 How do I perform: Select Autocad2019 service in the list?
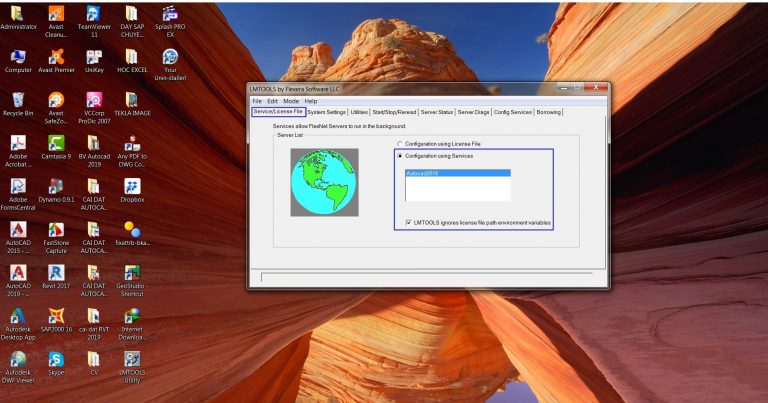(x=458, y=173)
